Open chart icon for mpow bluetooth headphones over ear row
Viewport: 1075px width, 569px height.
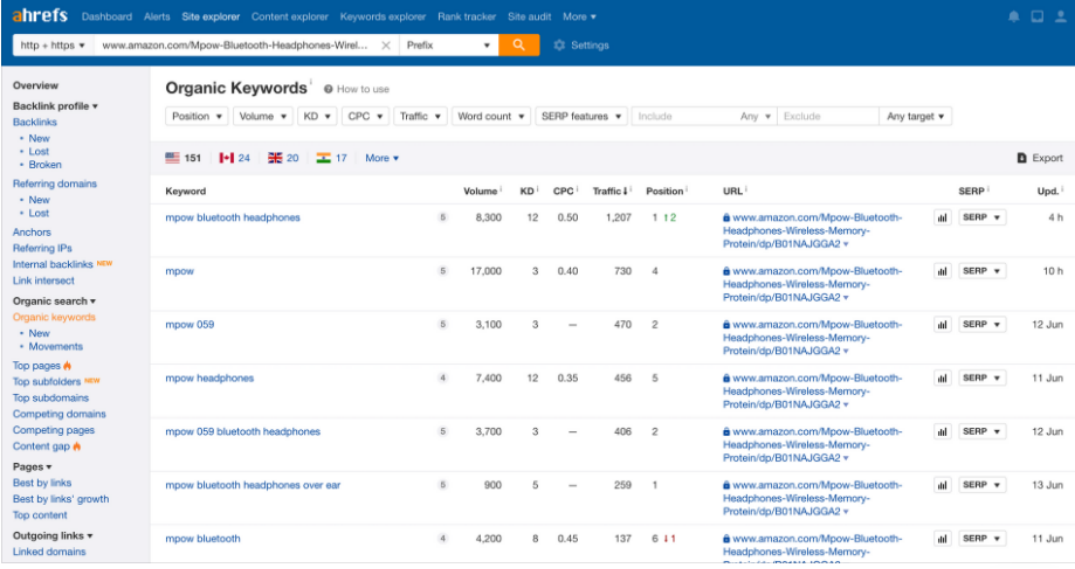pos(943,485)
